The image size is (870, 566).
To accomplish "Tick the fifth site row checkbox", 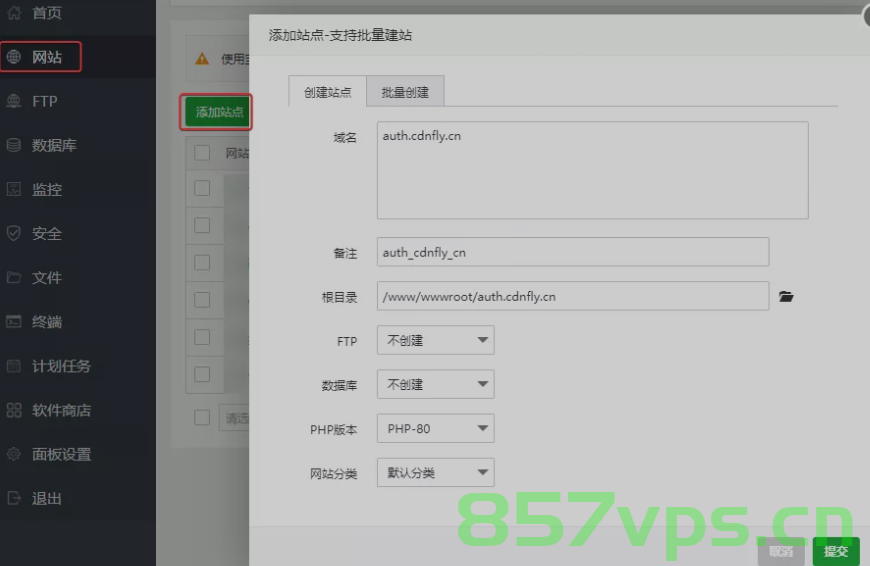I will (x=202, y=337).
